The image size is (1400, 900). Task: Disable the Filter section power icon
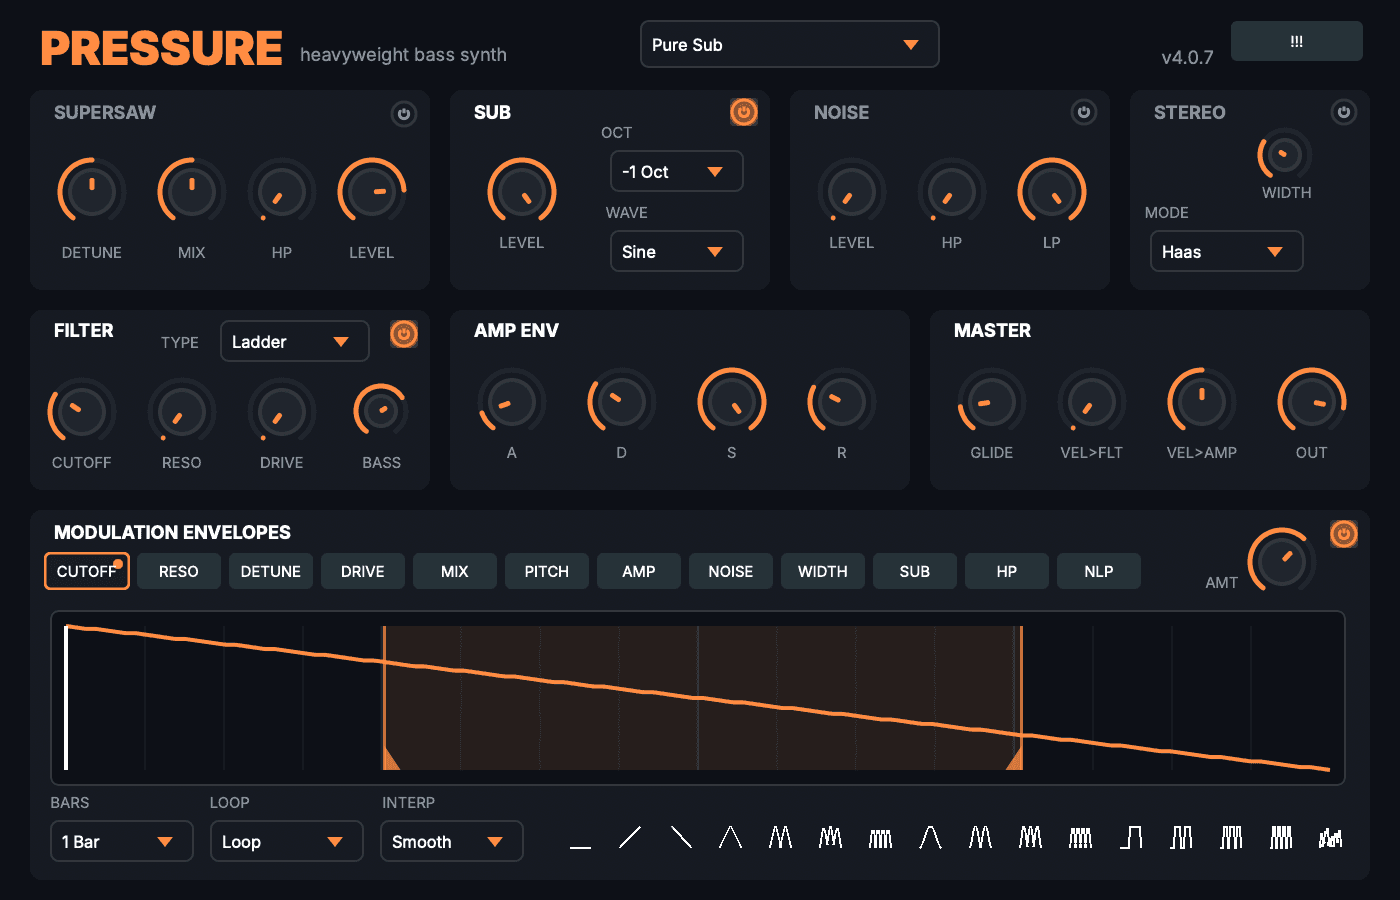(404, 334)
